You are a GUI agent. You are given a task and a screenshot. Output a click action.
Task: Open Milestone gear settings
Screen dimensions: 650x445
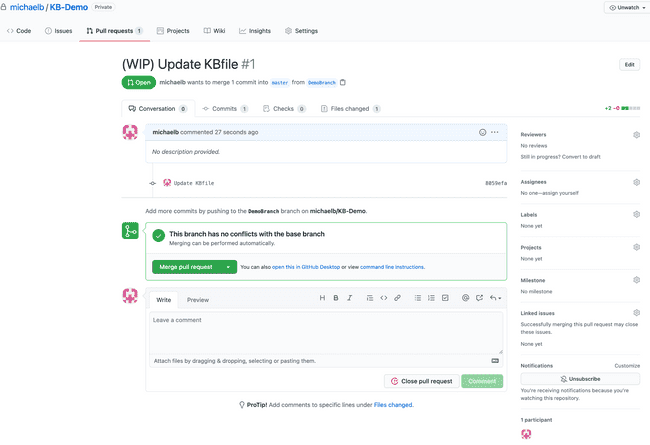(636, 280)
